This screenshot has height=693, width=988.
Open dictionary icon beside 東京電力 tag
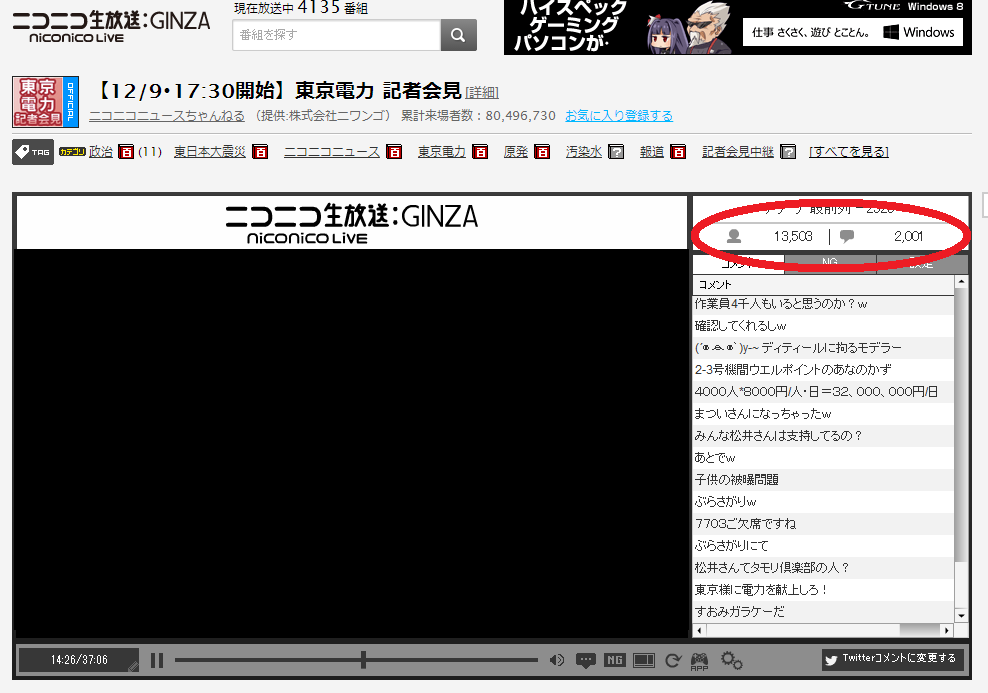pyautogui.click(x=480, y=152)
